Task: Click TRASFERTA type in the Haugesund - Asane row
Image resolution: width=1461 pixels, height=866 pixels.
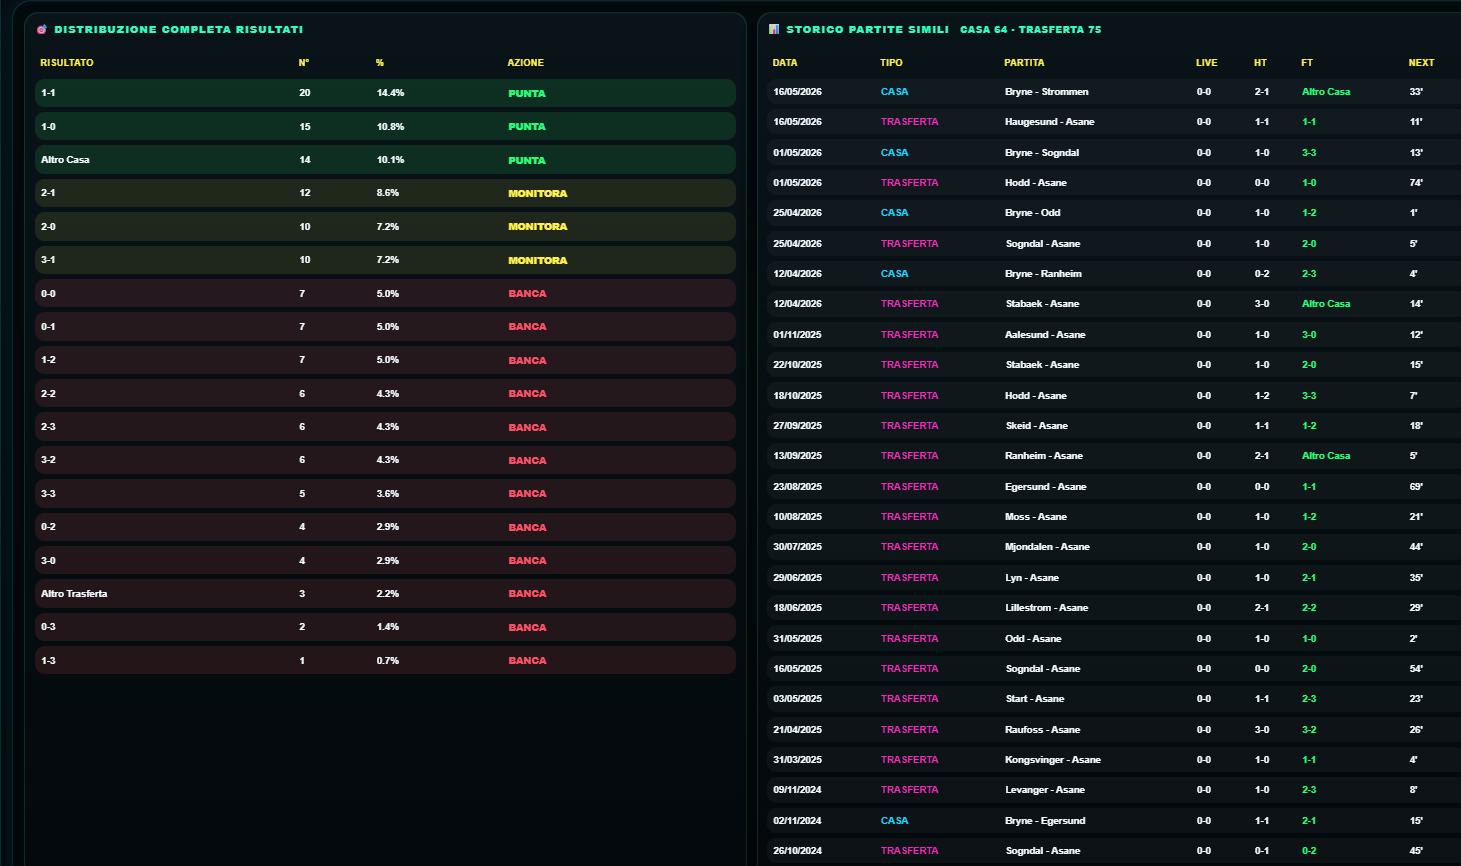Action: (909, 122)
